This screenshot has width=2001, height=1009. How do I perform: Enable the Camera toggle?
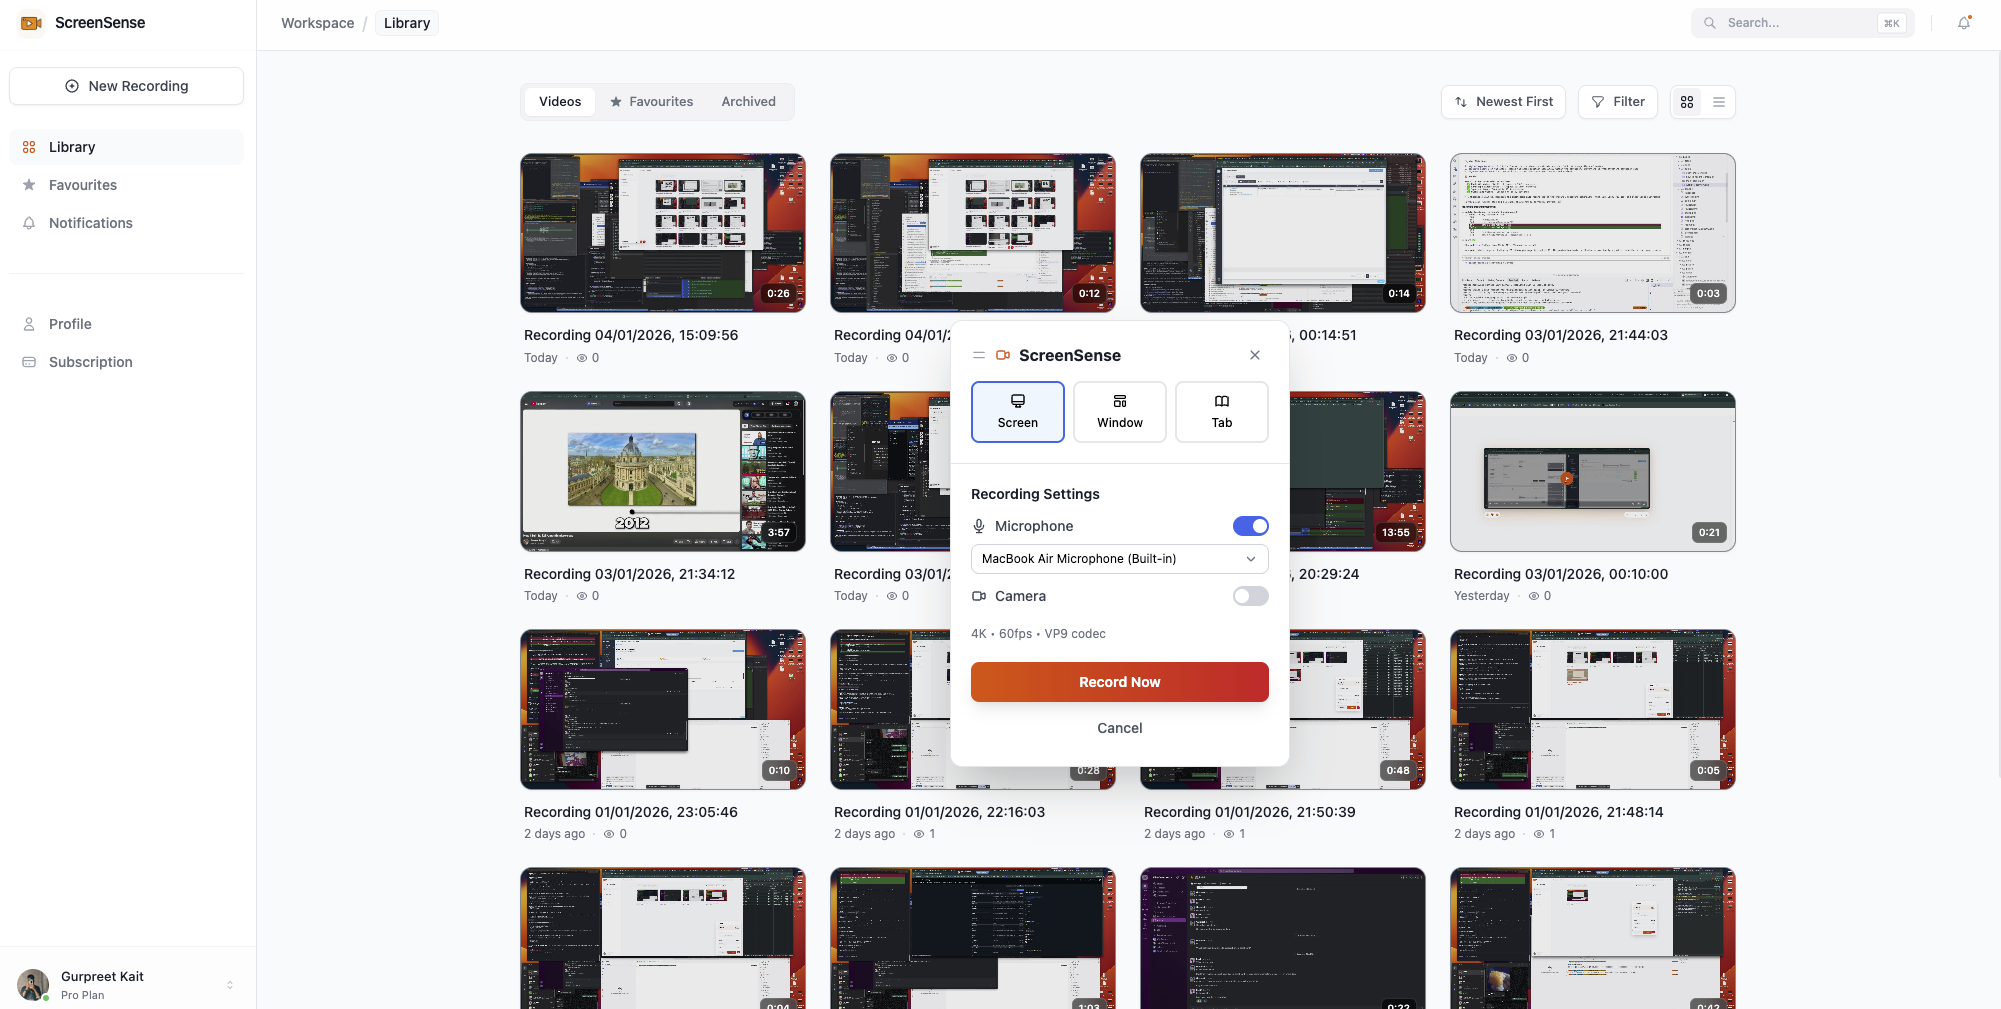(x=1250, y=596)
